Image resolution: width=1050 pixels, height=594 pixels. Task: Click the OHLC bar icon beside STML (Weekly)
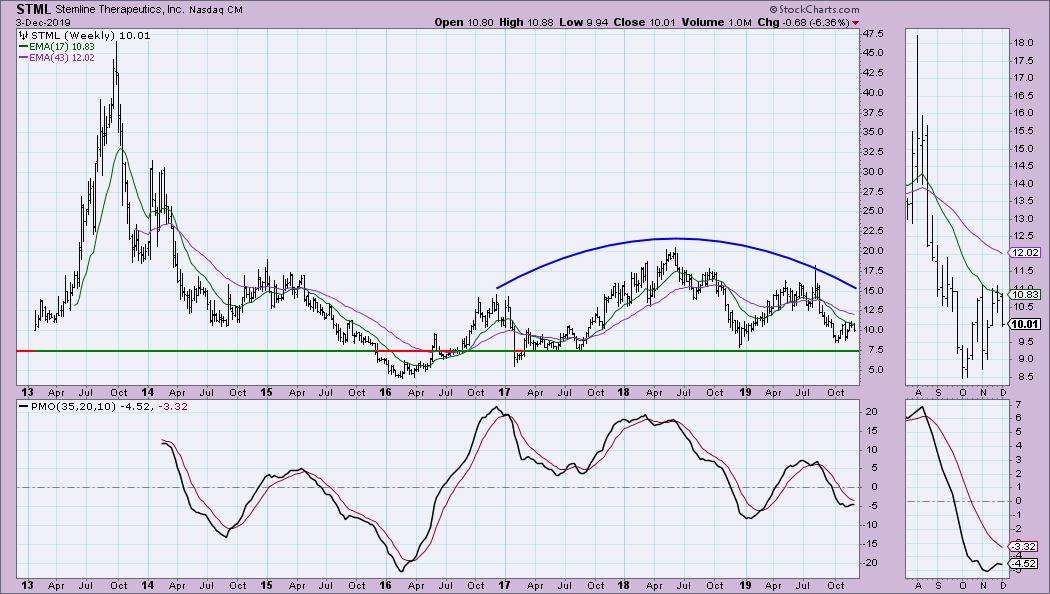coord(23,35)
